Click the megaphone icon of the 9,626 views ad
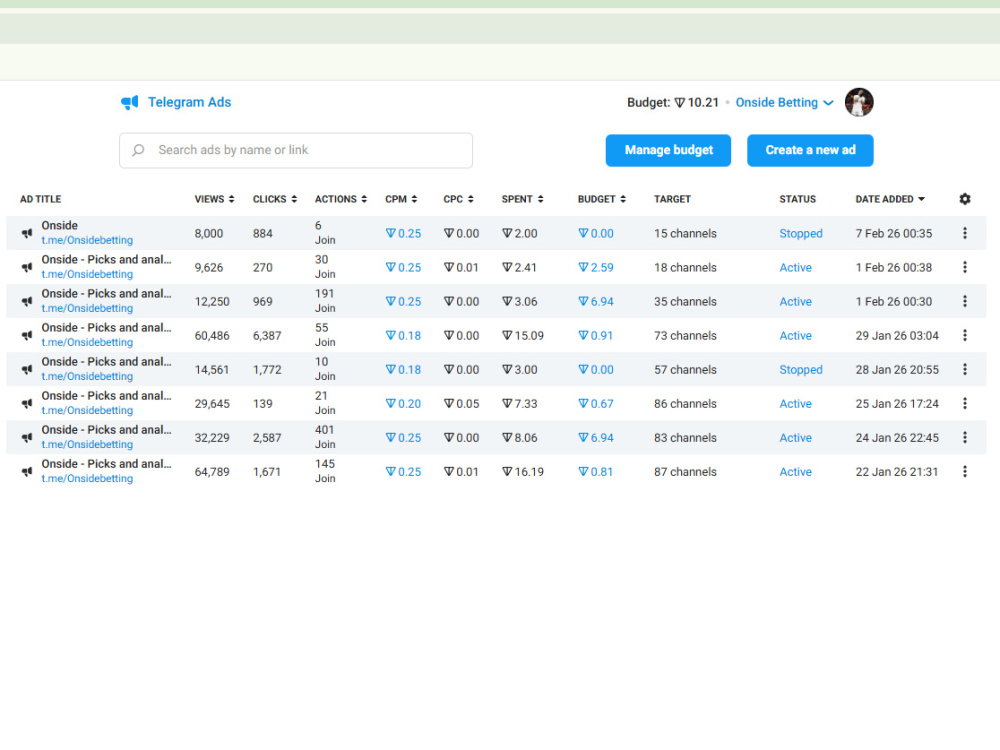The width and height of the screenshot is (1000, 750). coord(27,267)
